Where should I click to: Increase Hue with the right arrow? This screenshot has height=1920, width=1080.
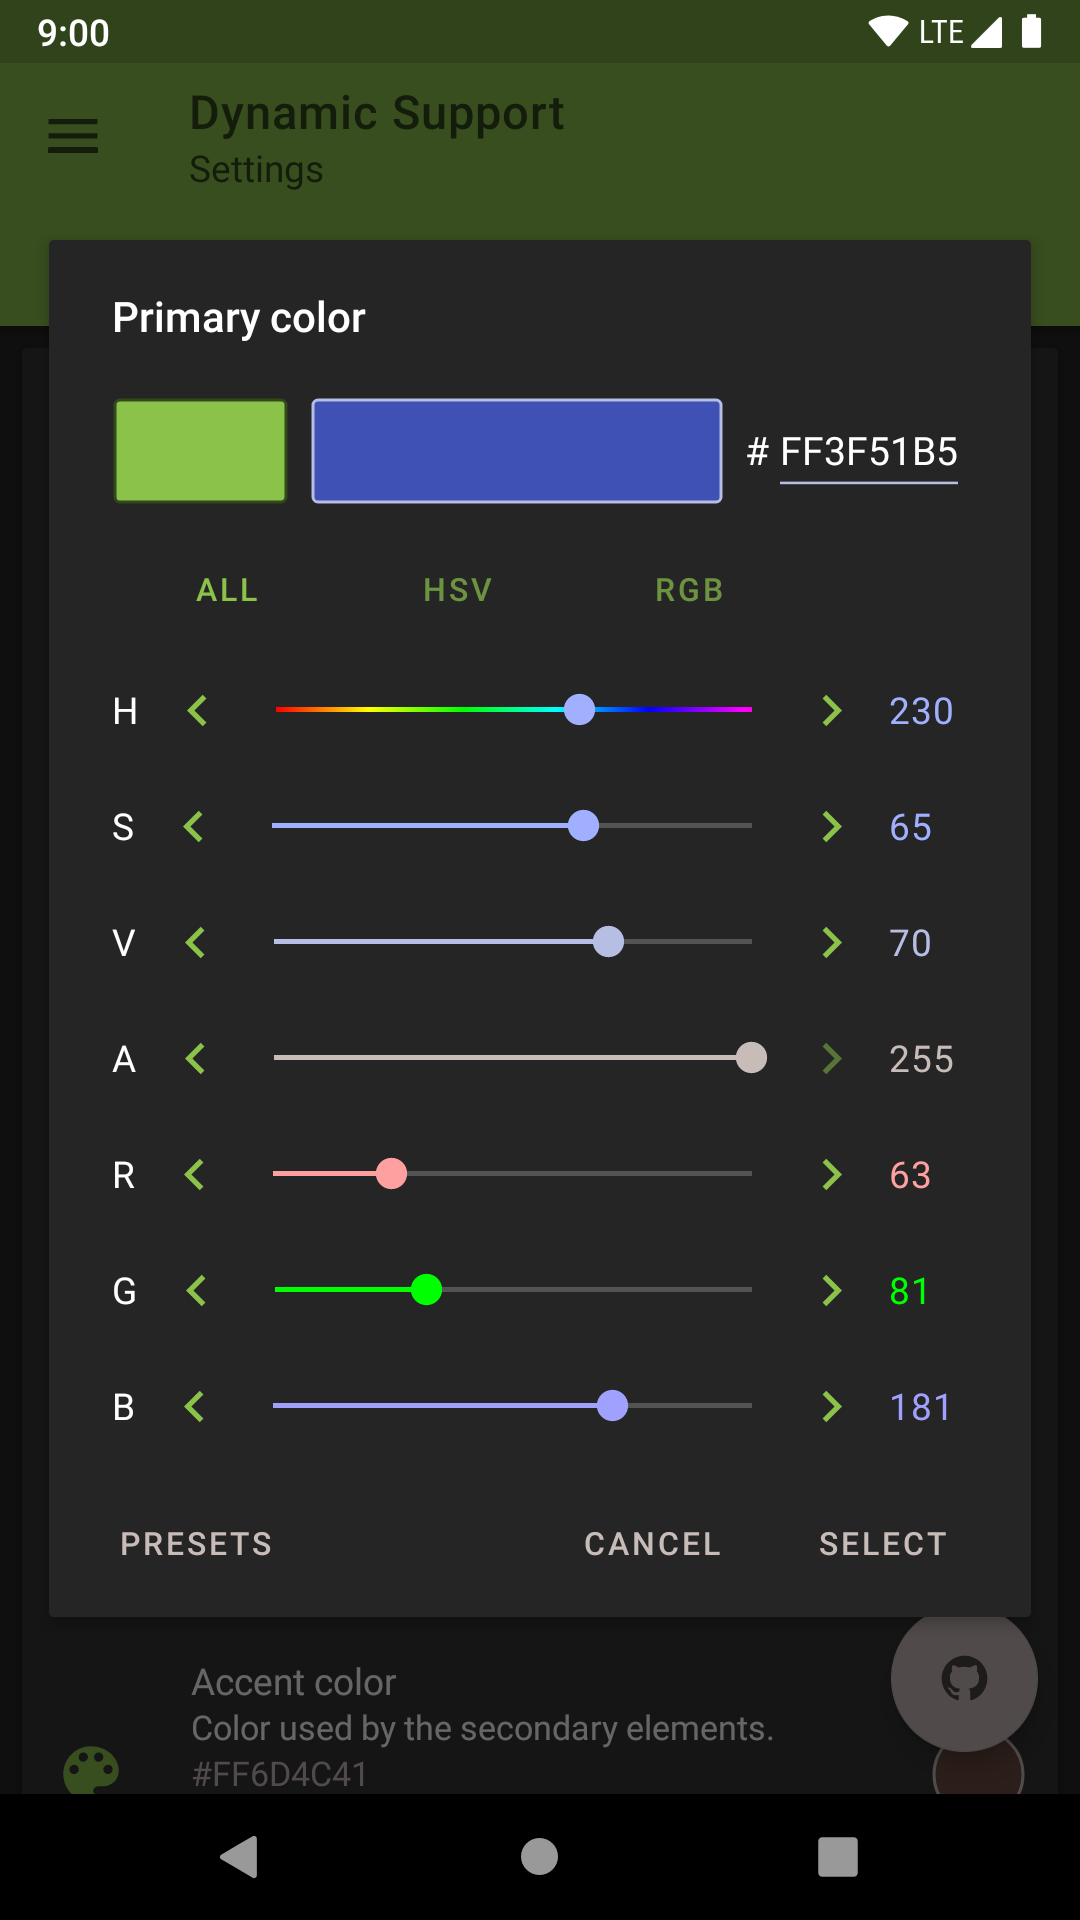pyautogui.click(x=831, y=711)
